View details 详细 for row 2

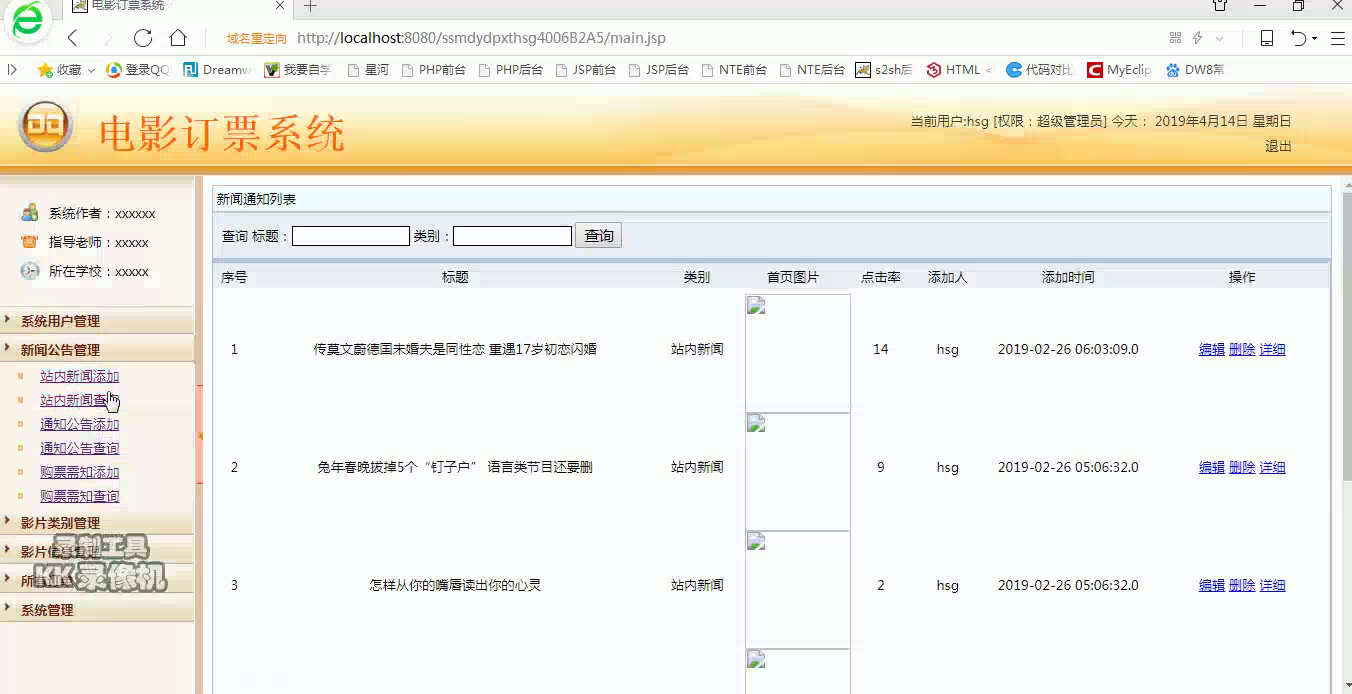pyautogui.click(x=1272, y=467)
